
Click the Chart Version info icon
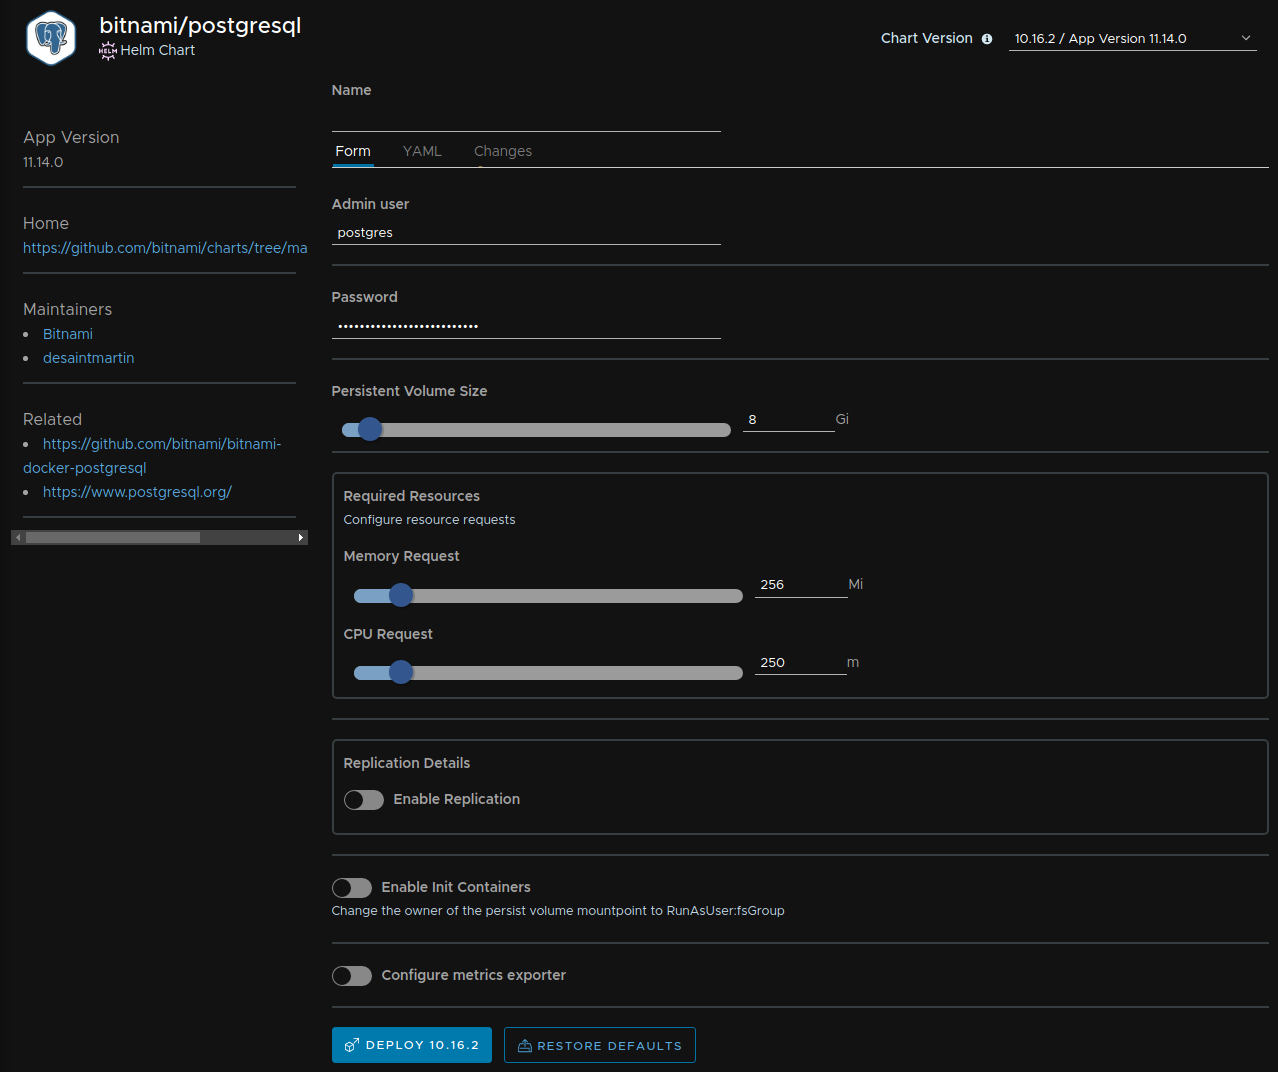click(987, 39)
